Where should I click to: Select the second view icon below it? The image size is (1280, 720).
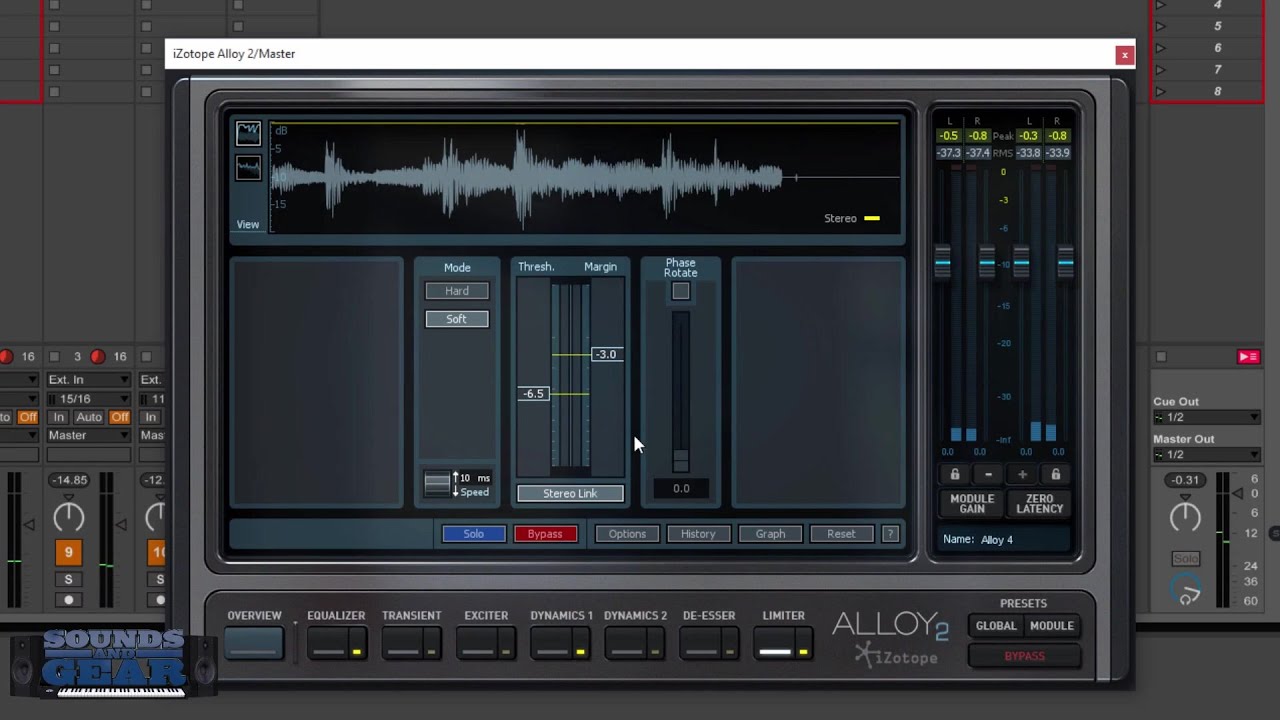(x=248, y=168)
